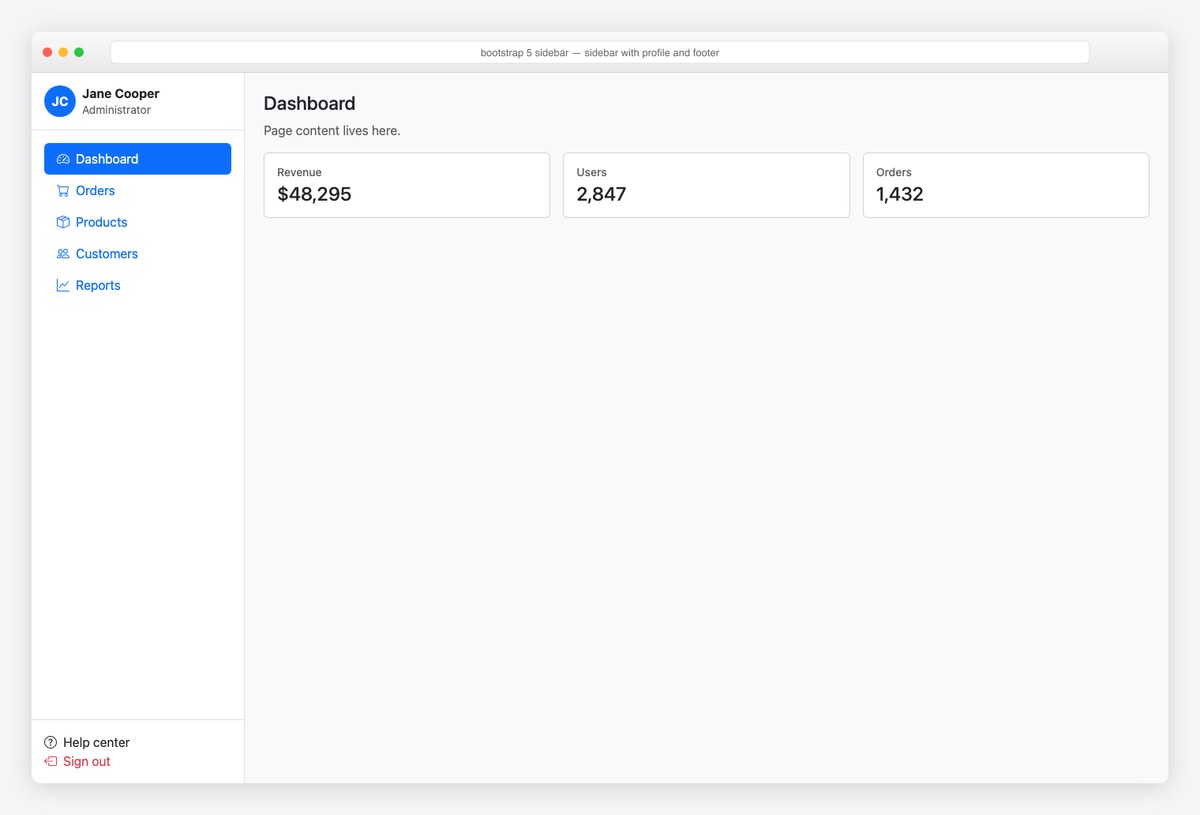Select the Orders stat card label
This screenshot has width=1200, height=815.
click(894, 172)
